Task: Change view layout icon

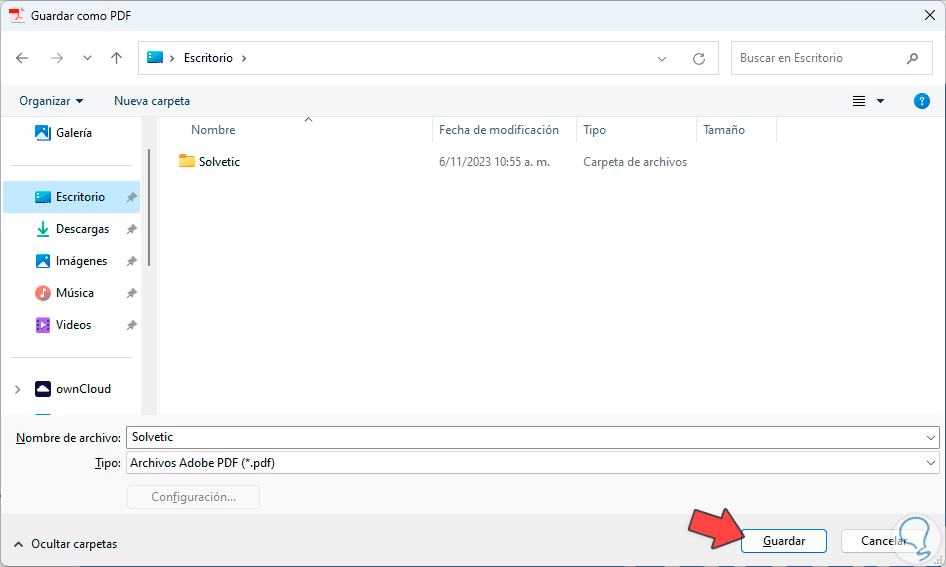Action: 859,101
